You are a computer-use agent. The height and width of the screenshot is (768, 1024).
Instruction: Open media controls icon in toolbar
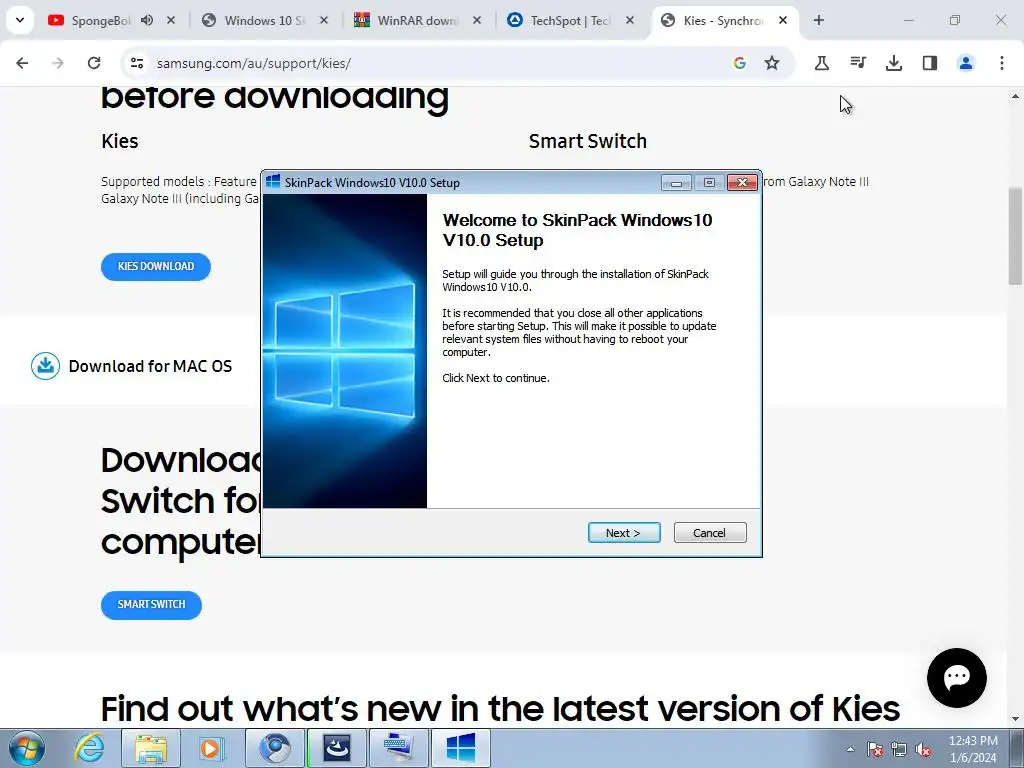857,63
